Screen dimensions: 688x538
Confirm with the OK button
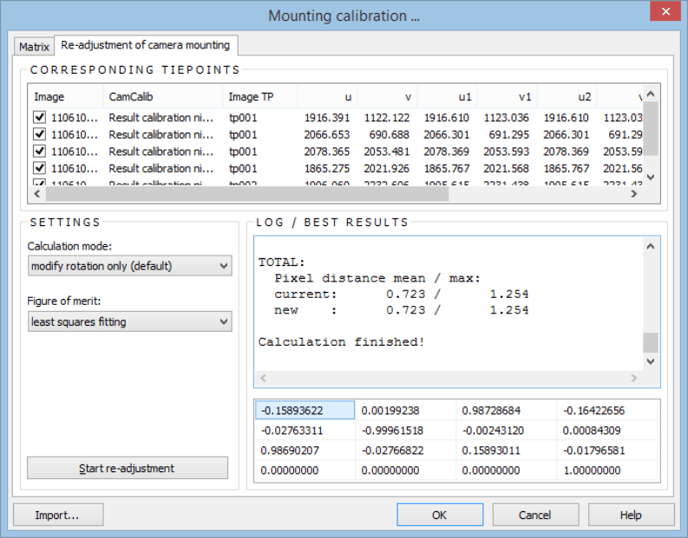439,515
